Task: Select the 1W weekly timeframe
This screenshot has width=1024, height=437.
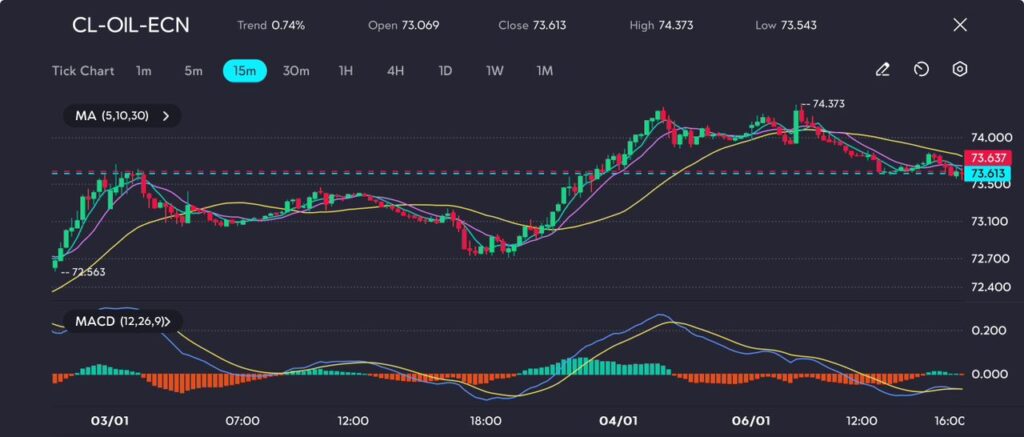Action: (x=495, y=71)
